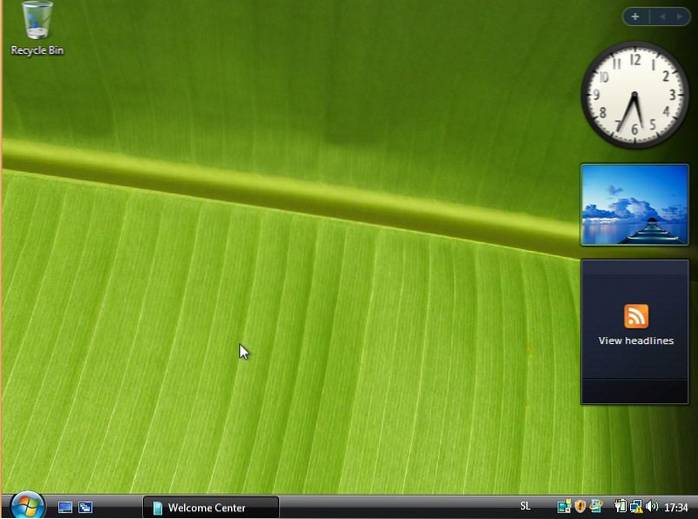The height and width of the screenshot is (519, 698).
Task: Click the analog clock gadget
Action: pos(635,96)
